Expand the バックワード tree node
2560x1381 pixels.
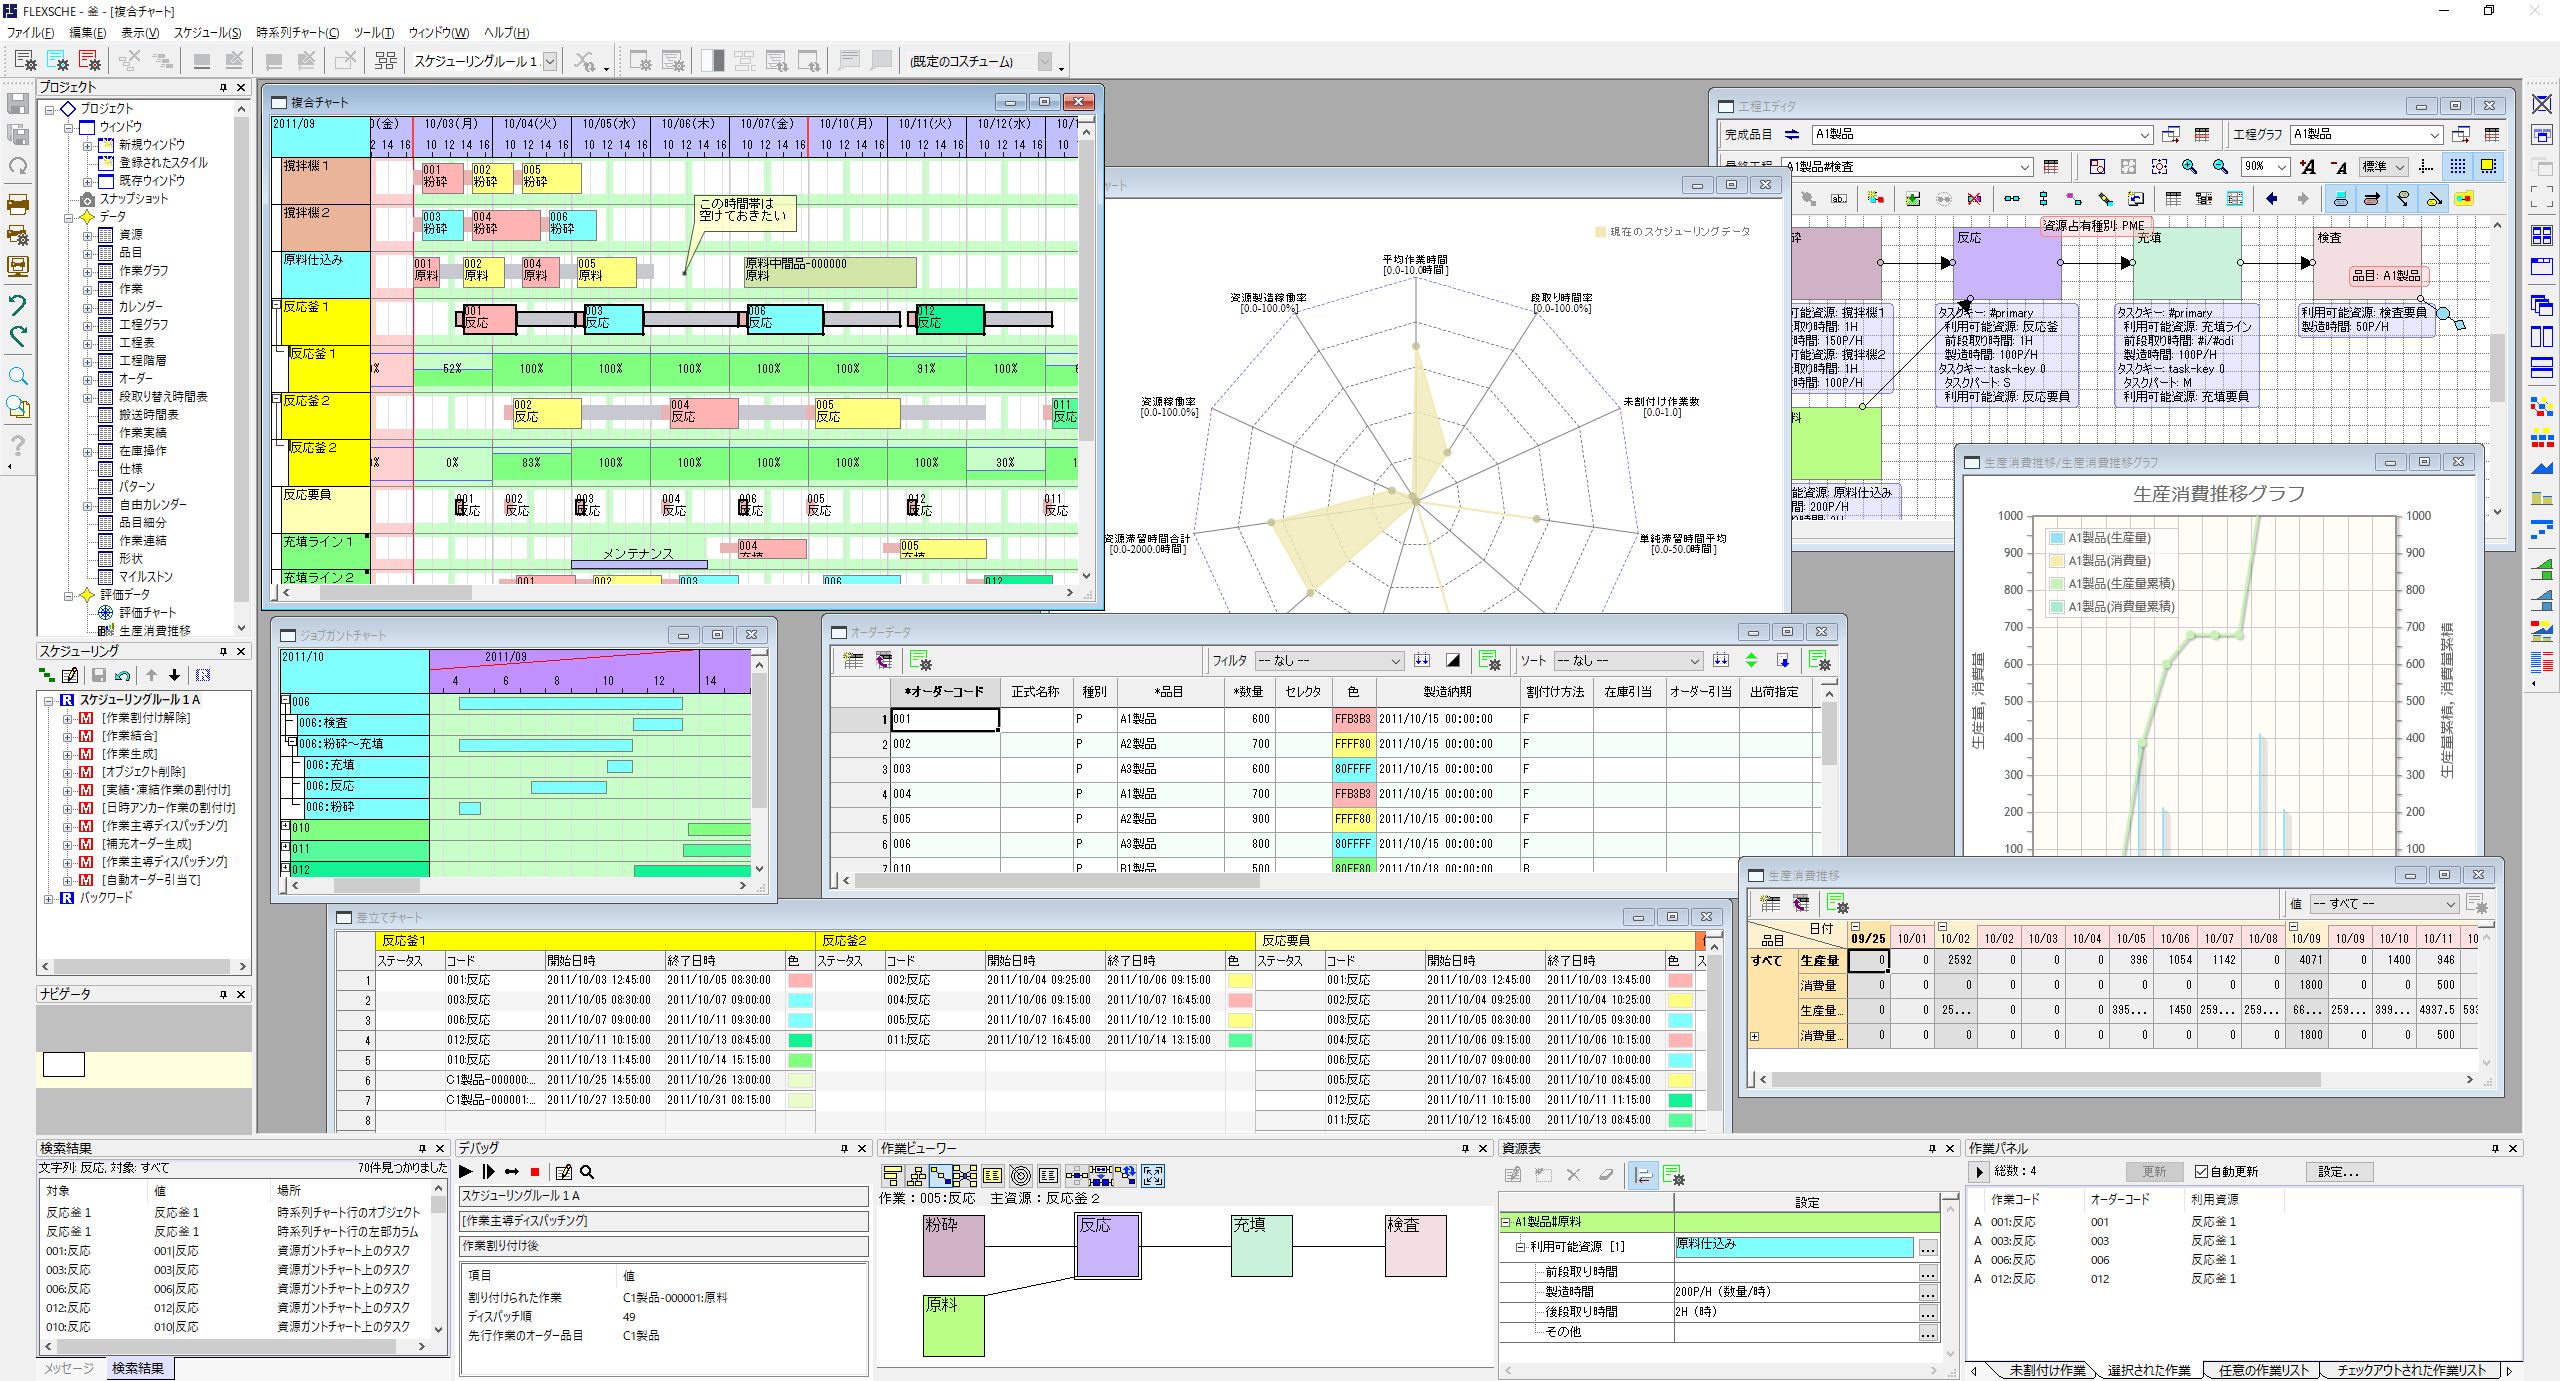pyautogui.click(x=48, y=898)
